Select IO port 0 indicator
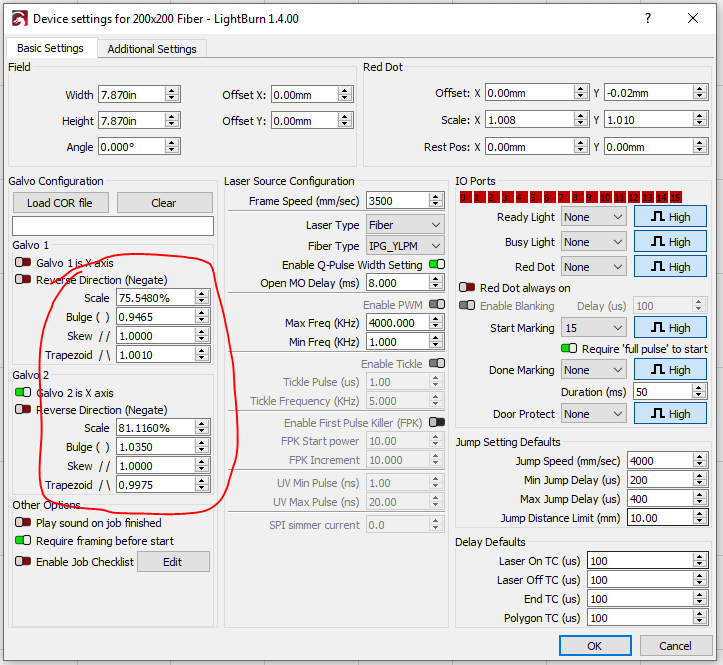The height and width of the screenshot is (665, 723). (x=464, y=197)
